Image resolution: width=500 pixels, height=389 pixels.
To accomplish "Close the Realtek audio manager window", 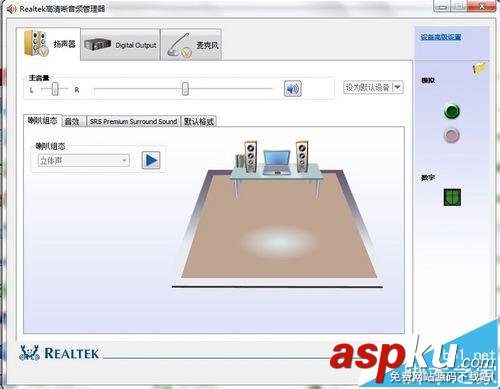I will [482, 6].
